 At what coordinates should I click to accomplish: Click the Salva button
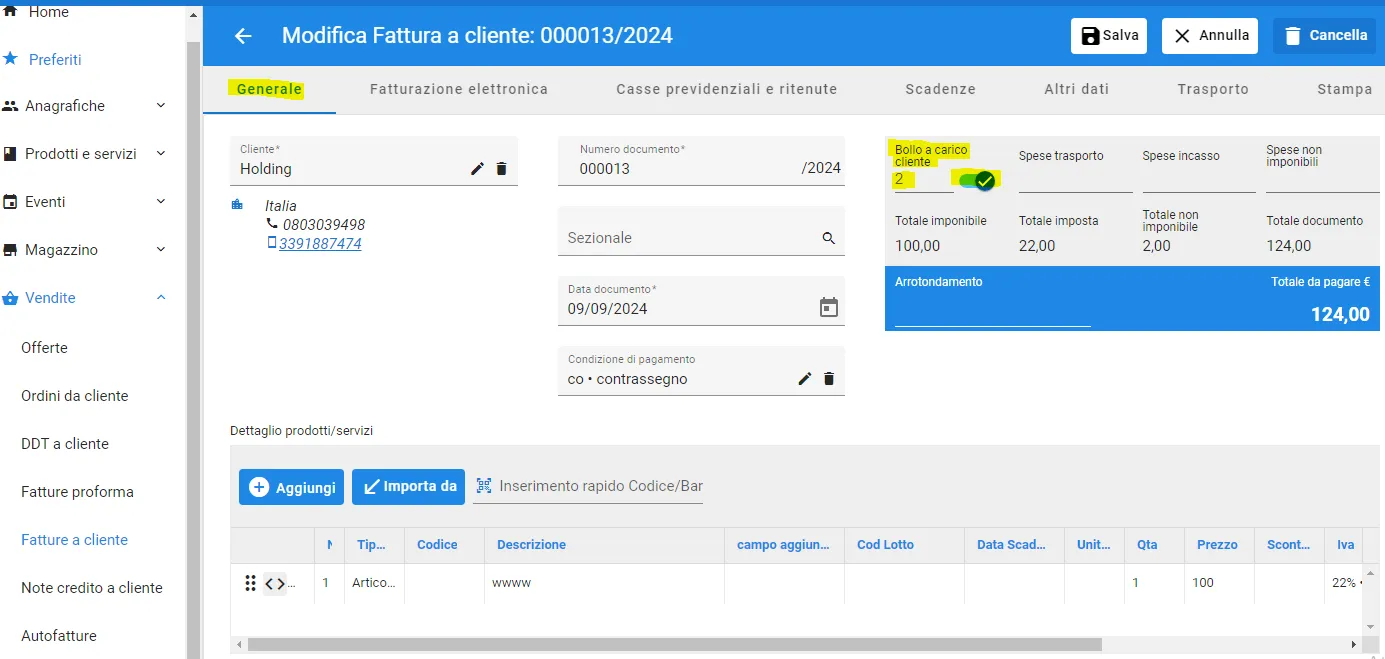click(x=1110, y=35)
